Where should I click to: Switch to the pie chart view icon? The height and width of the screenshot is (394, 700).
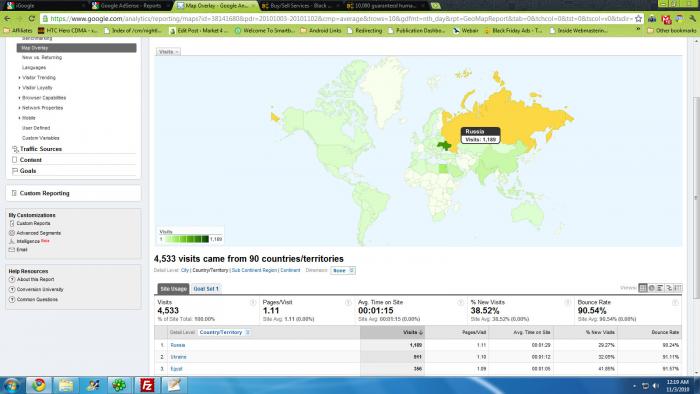click(x=652, y=288)
